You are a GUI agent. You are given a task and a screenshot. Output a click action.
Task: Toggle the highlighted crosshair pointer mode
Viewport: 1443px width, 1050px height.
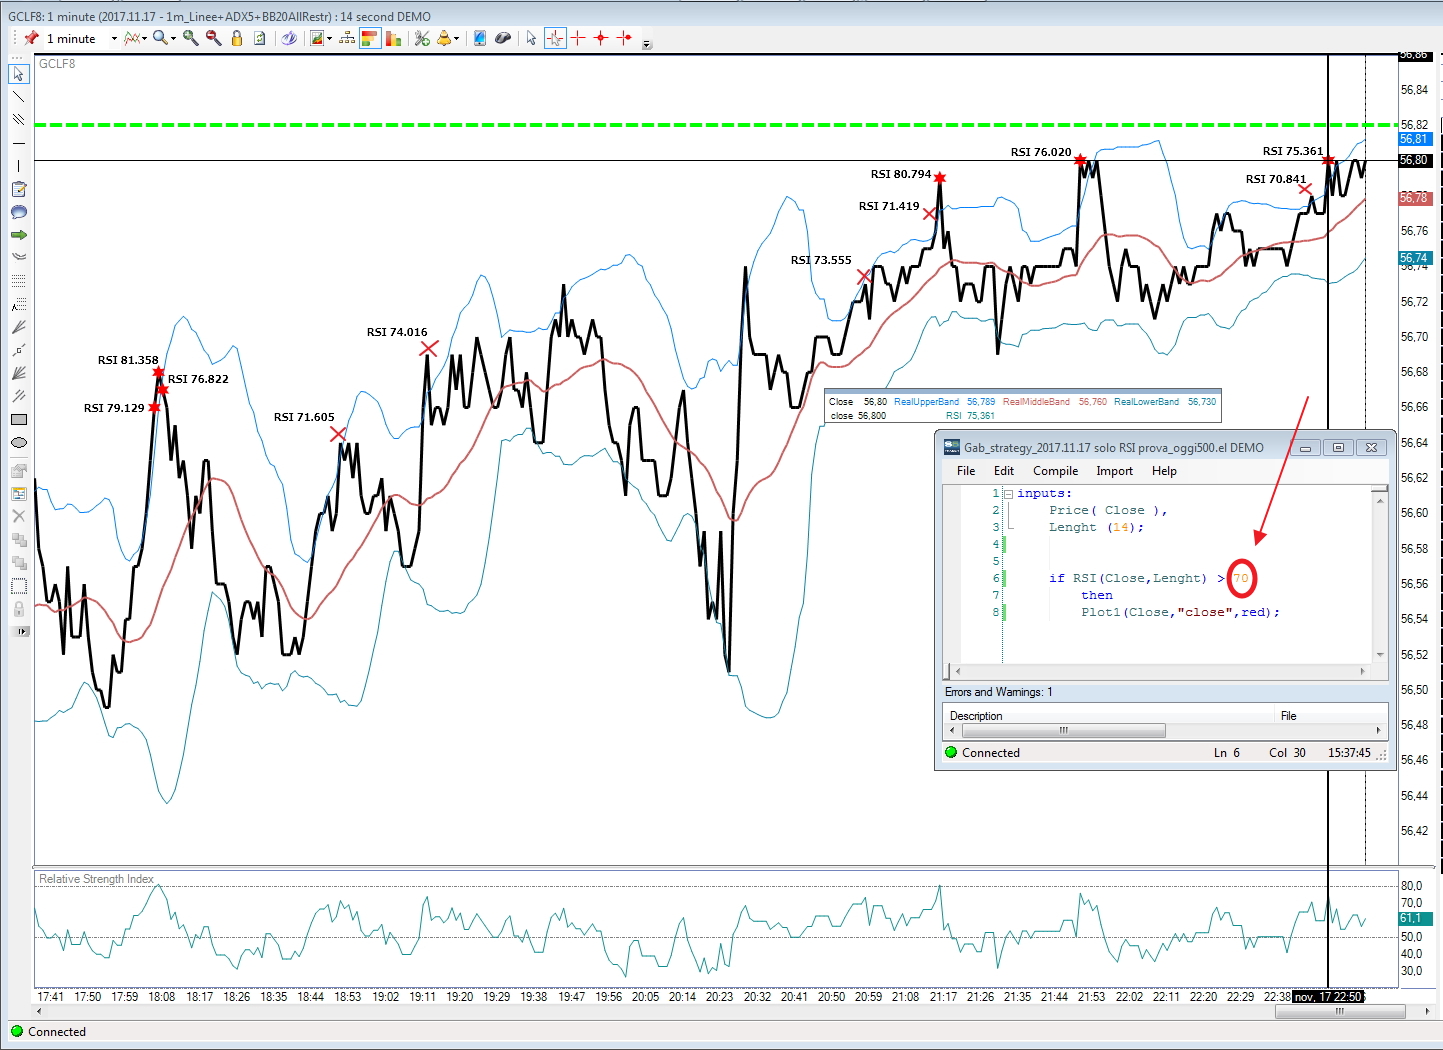555,38
